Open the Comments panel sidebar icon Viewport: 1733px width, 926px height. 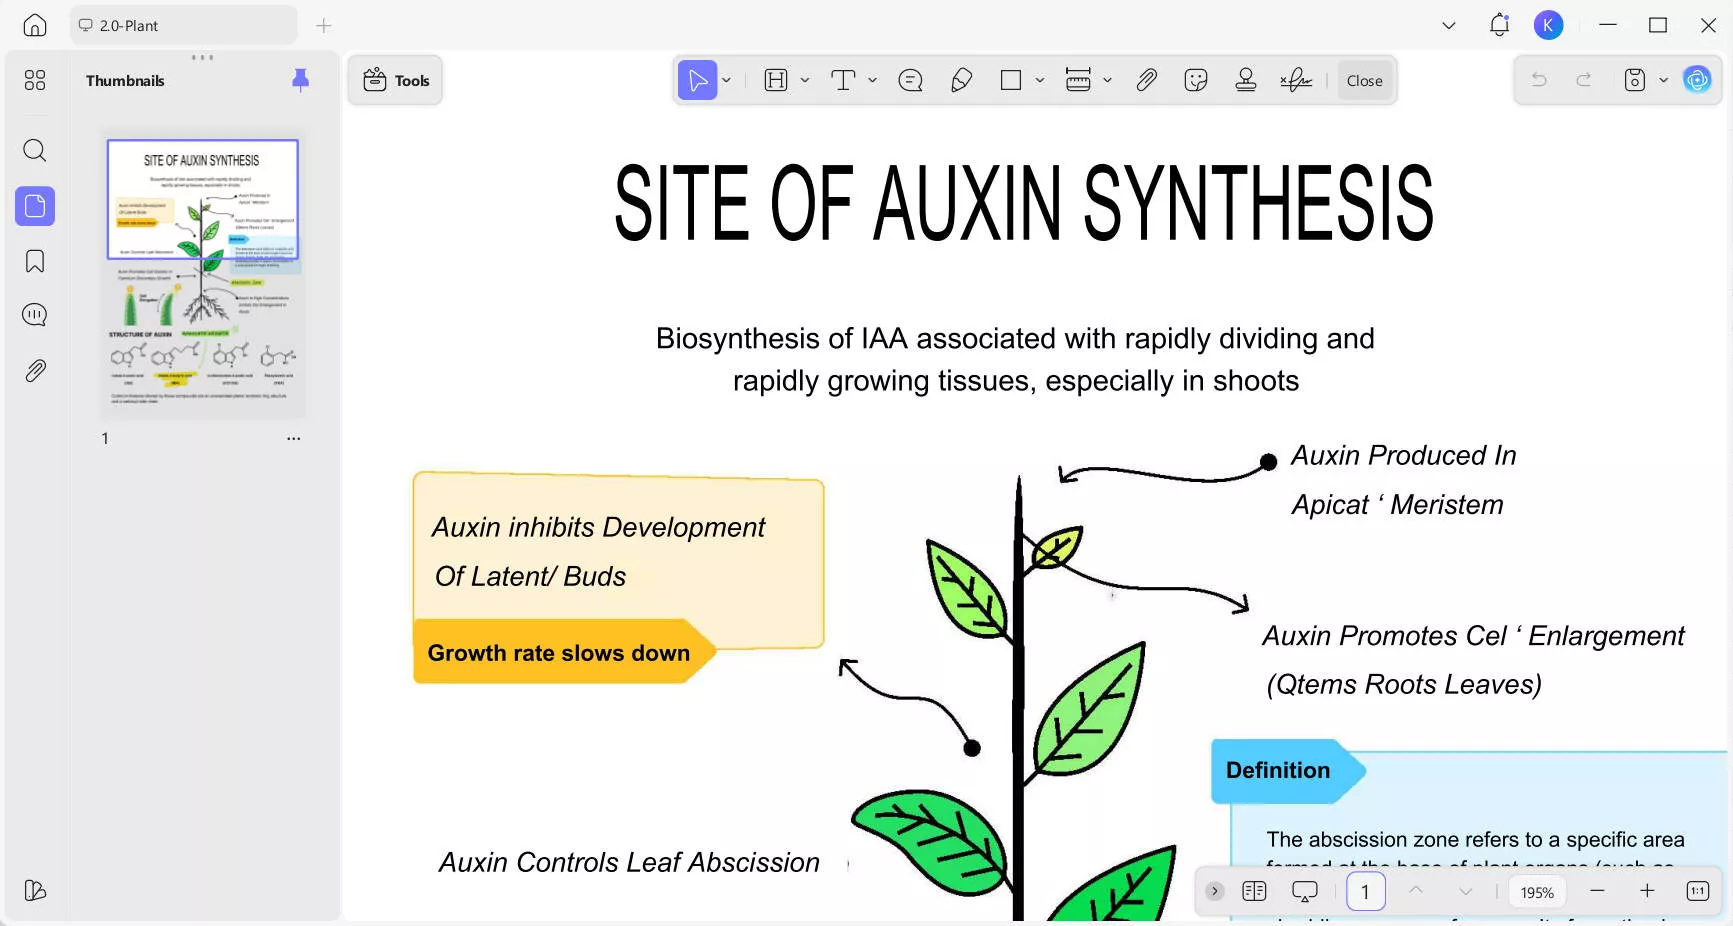click(x=35, y=315)
